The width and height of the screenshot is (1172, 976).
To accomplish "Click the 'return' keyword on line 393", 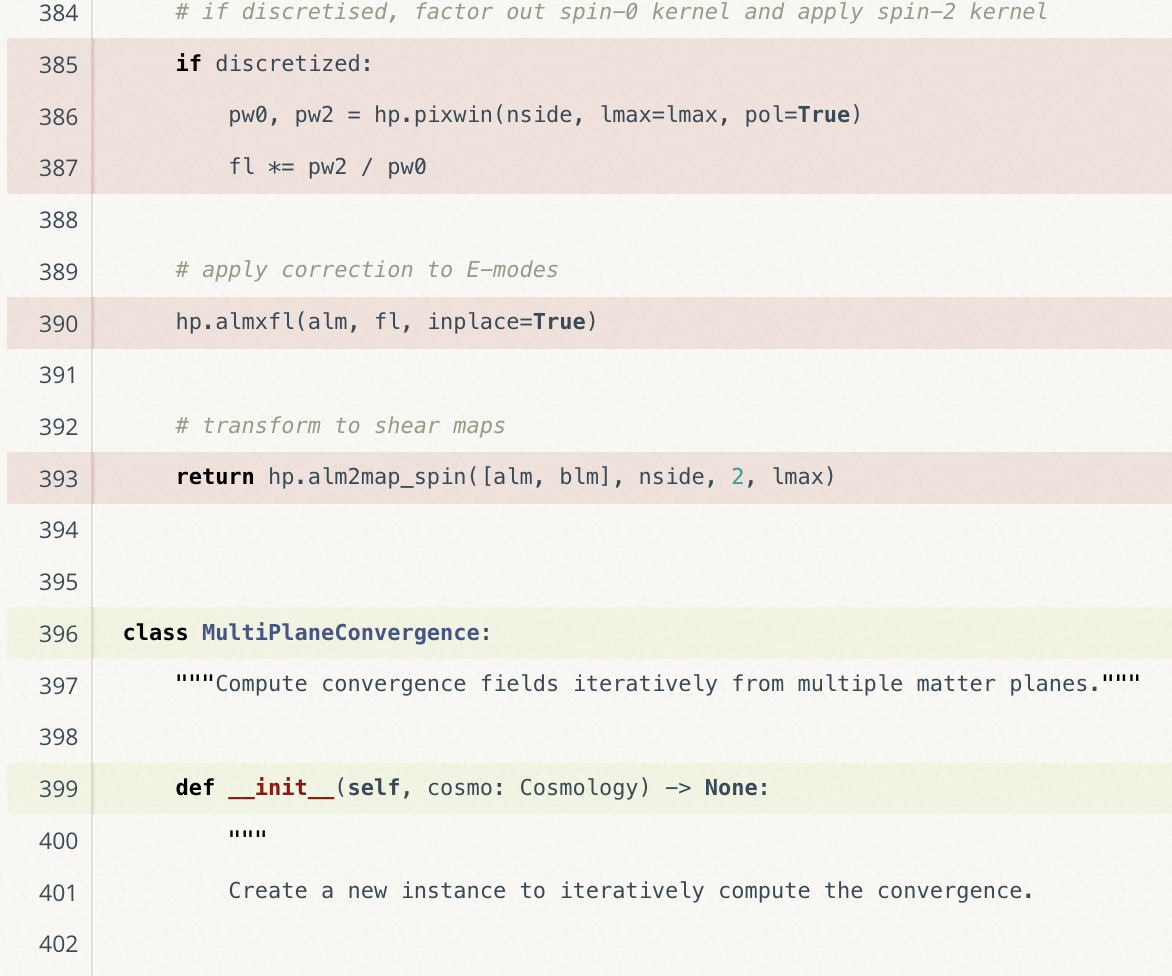I will pos(214,477).
